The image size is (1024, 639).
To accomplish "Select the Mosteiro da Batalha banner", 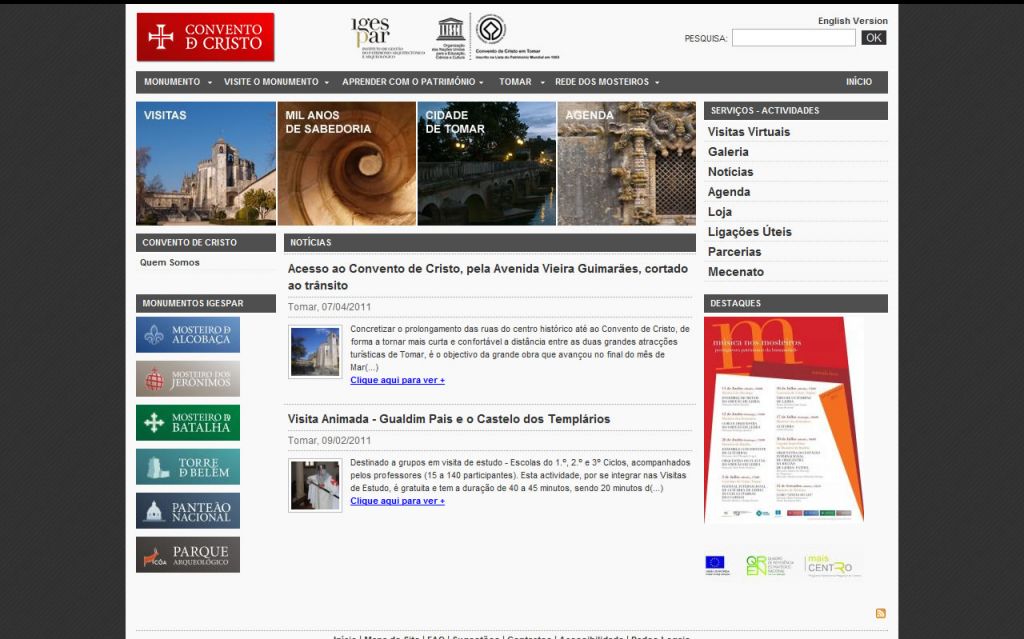I will (188, 423).
